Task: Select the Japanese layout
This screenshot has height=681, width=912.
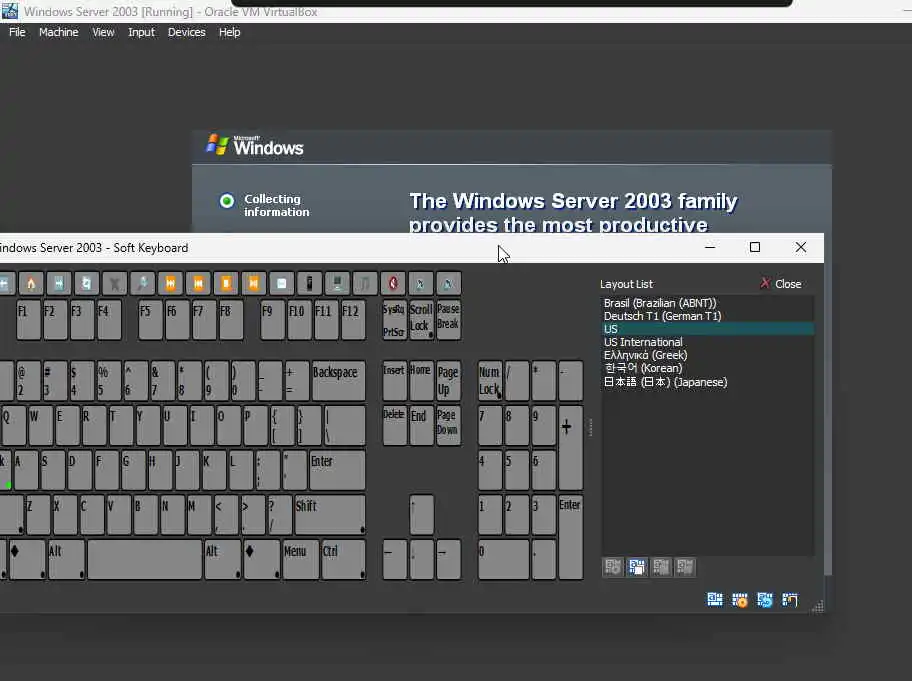Action: click(708, 382)
